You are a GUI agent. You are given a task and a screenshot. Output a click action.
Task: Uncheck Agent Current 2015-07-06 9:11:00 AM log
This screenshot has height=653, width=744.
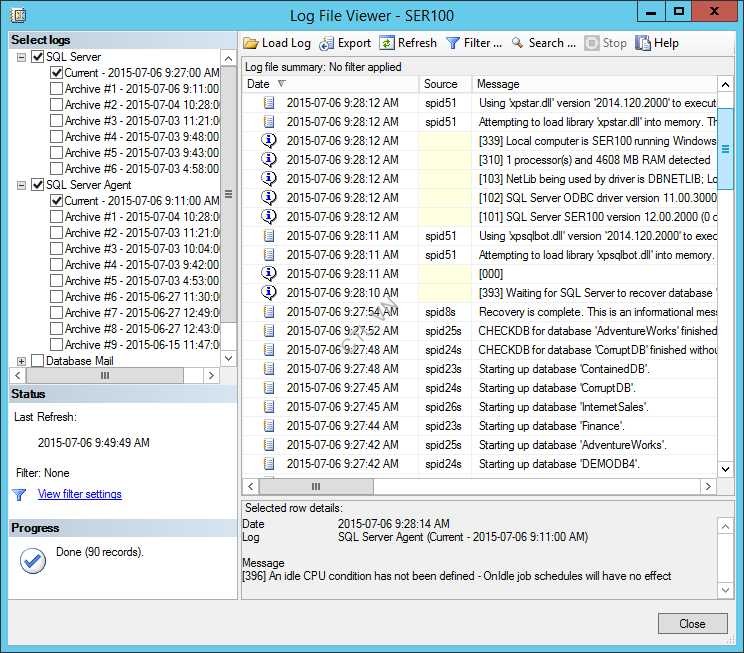[x=56, y=201]
